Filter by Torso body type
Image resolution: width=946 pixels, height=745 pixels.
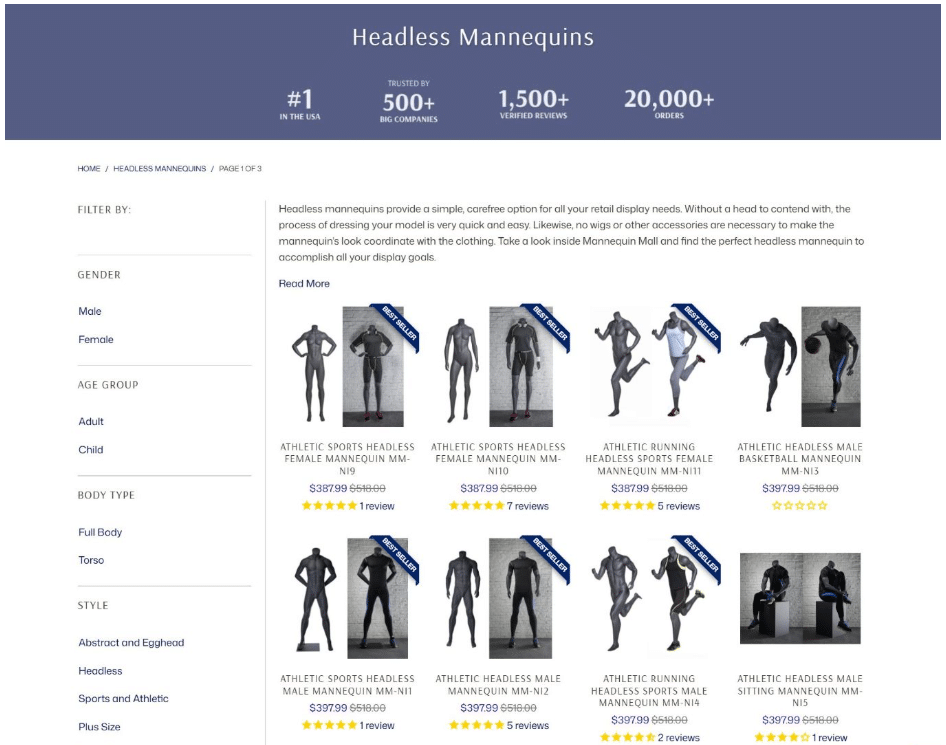pos(90,560)
